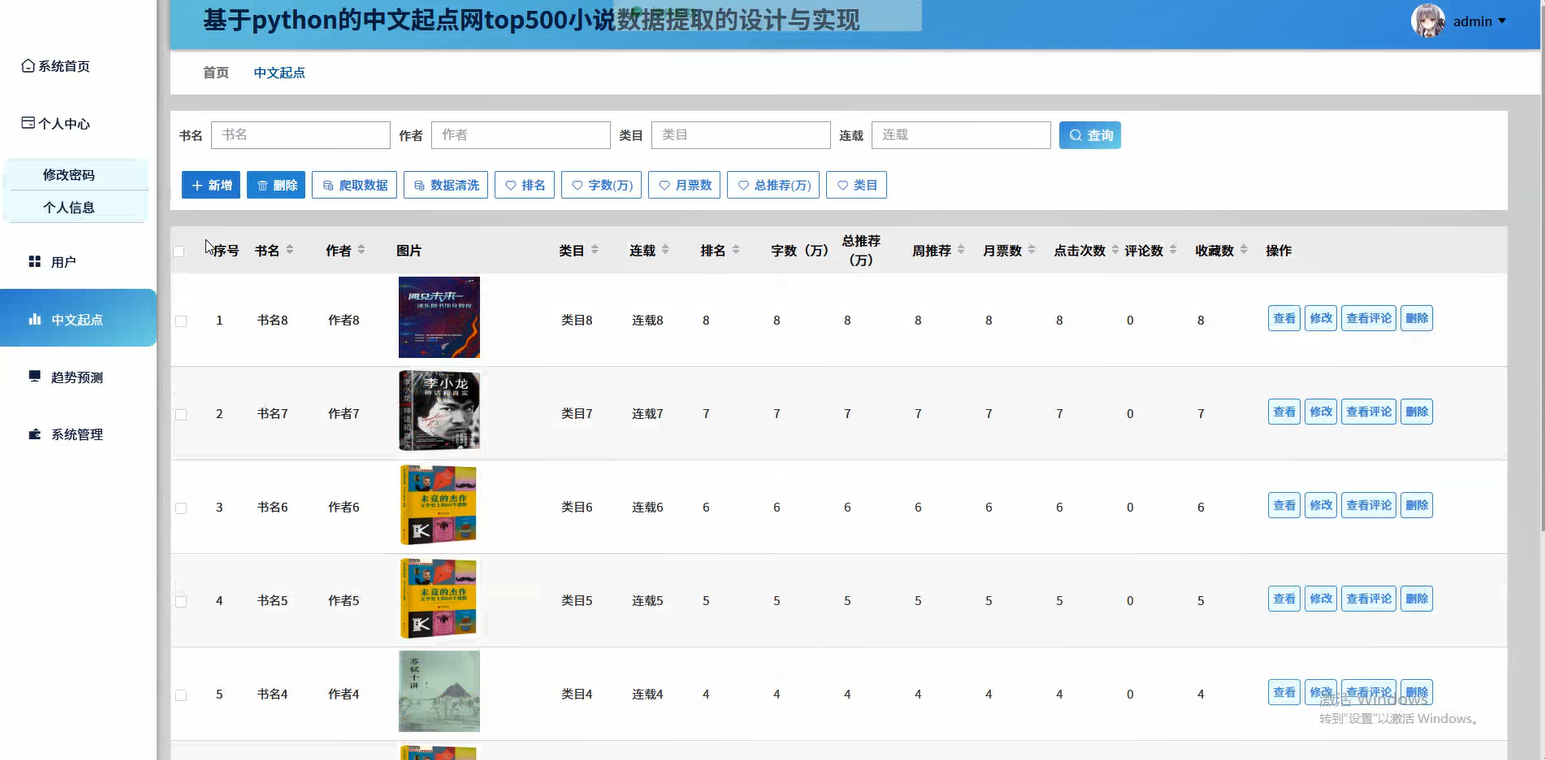Select the 趋势预测 sidebar icon
Image resolution: width=1545 pixels, height=760 pixels.
(x=32, y=376)
